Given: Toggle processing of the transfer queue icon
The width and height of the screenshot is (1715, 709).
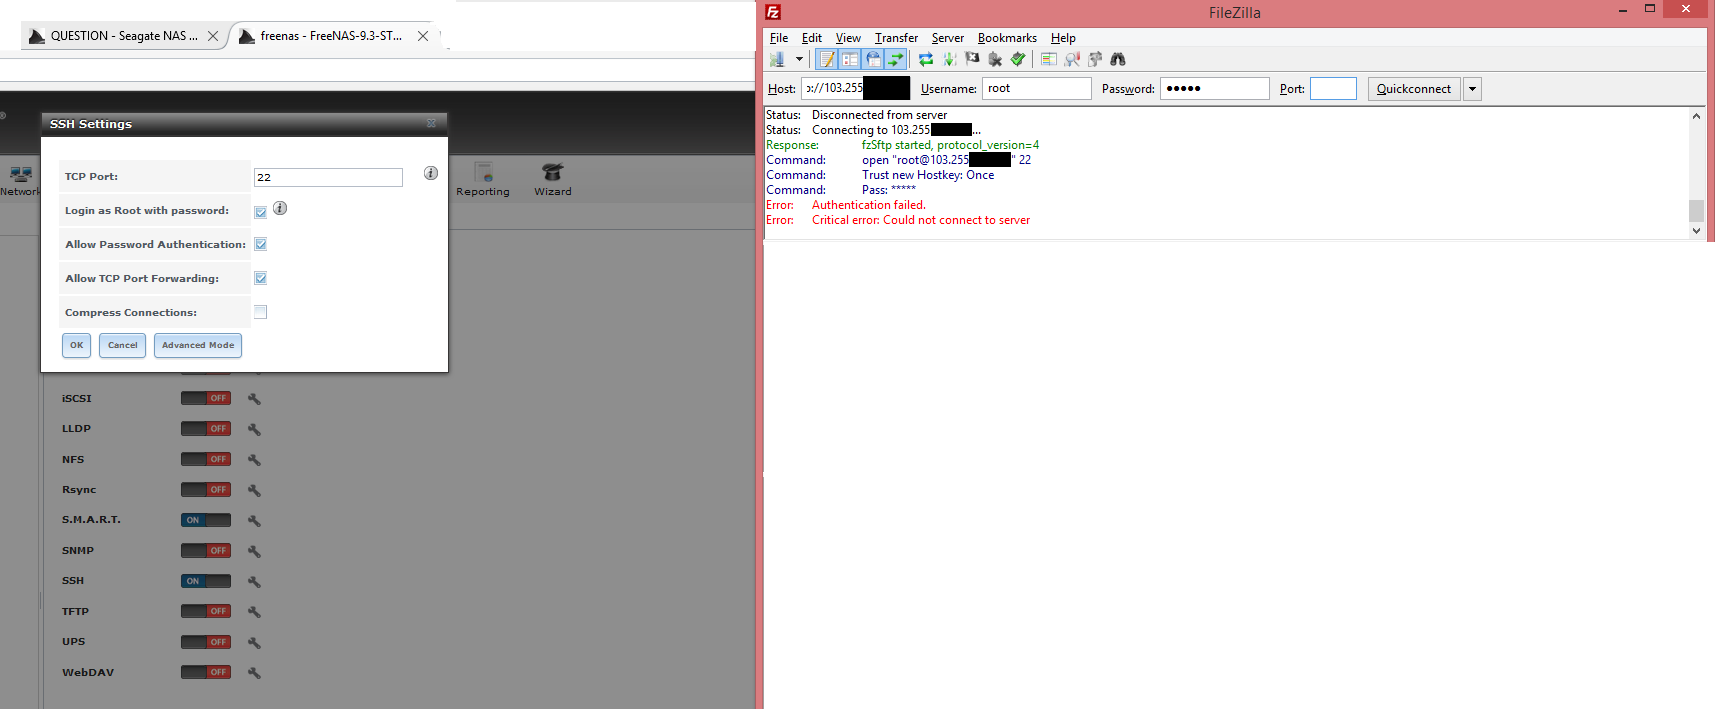Looking at the screenshot, I should click(949, 59).
